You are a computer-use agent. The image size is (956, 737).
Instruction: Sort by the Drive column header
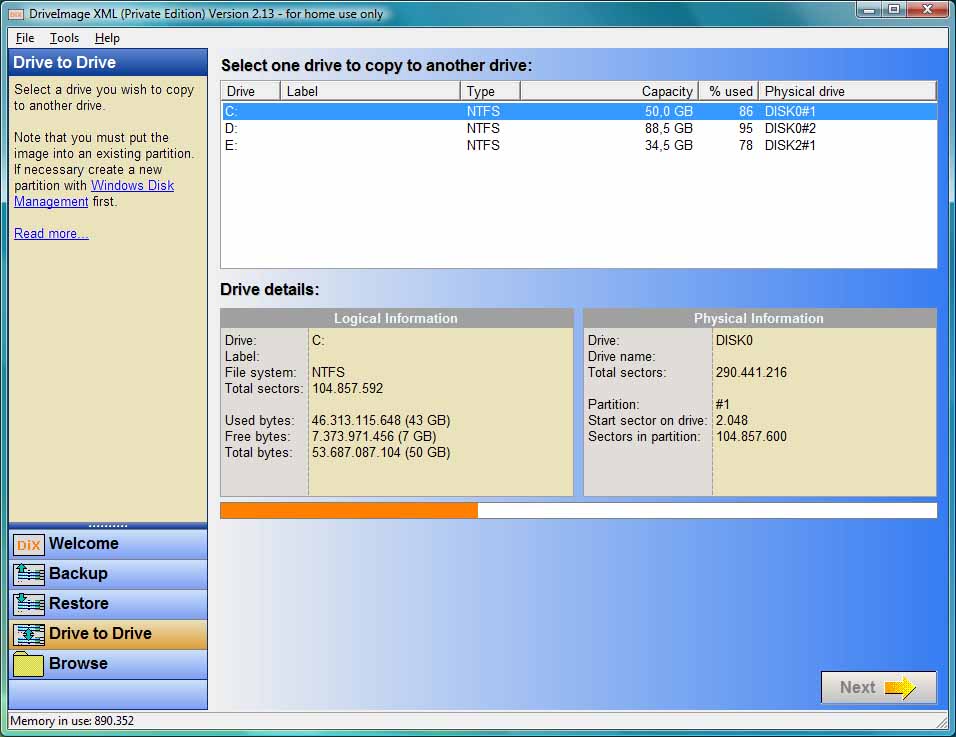(x=250, y=91)
